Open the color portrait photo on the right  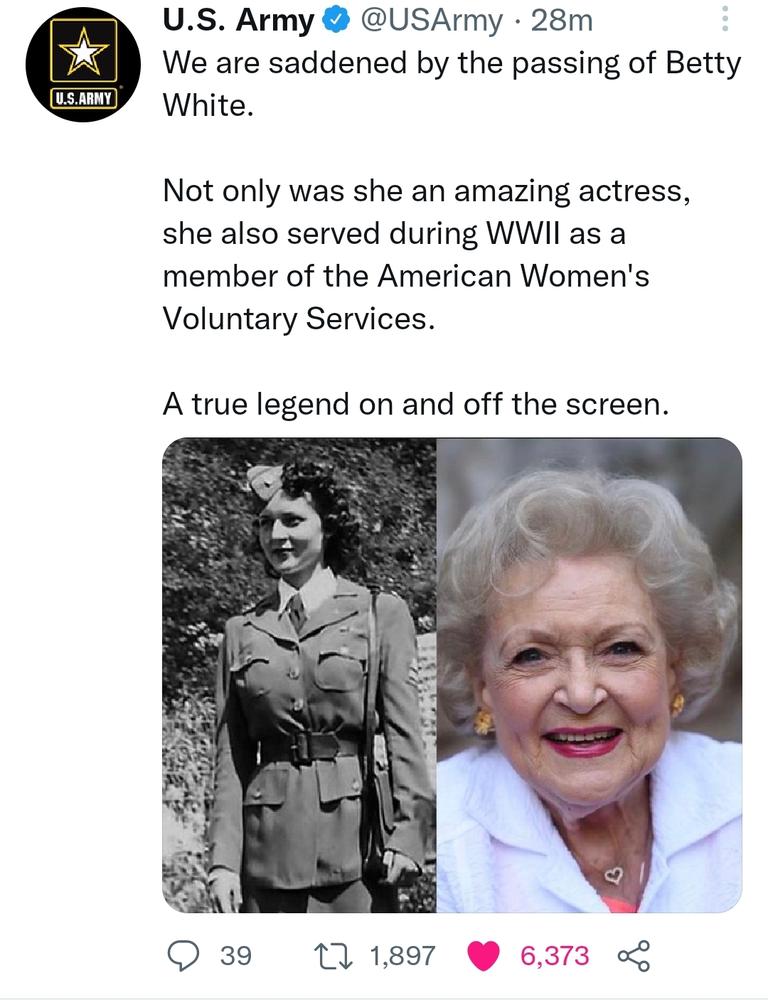[x=589, y=675]
